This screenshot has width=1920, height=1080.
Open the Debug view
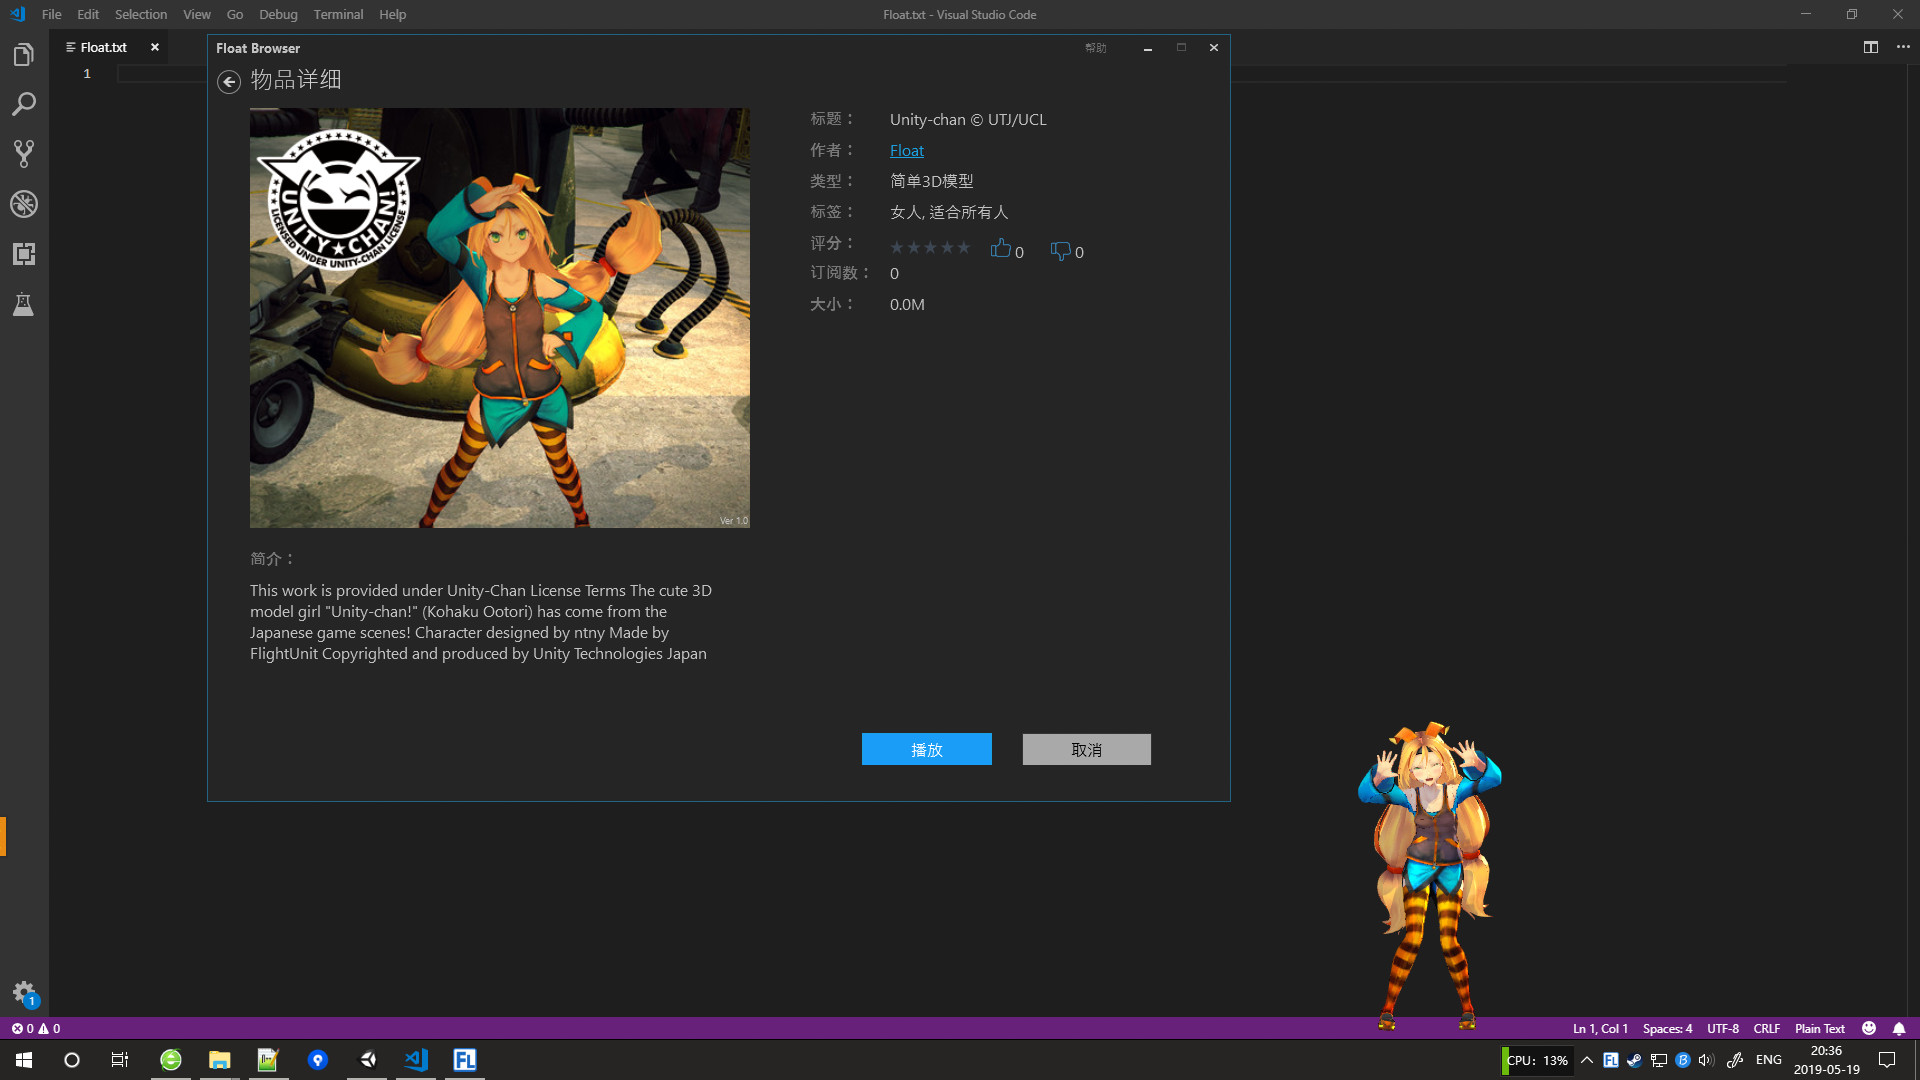tap(24, 204)
